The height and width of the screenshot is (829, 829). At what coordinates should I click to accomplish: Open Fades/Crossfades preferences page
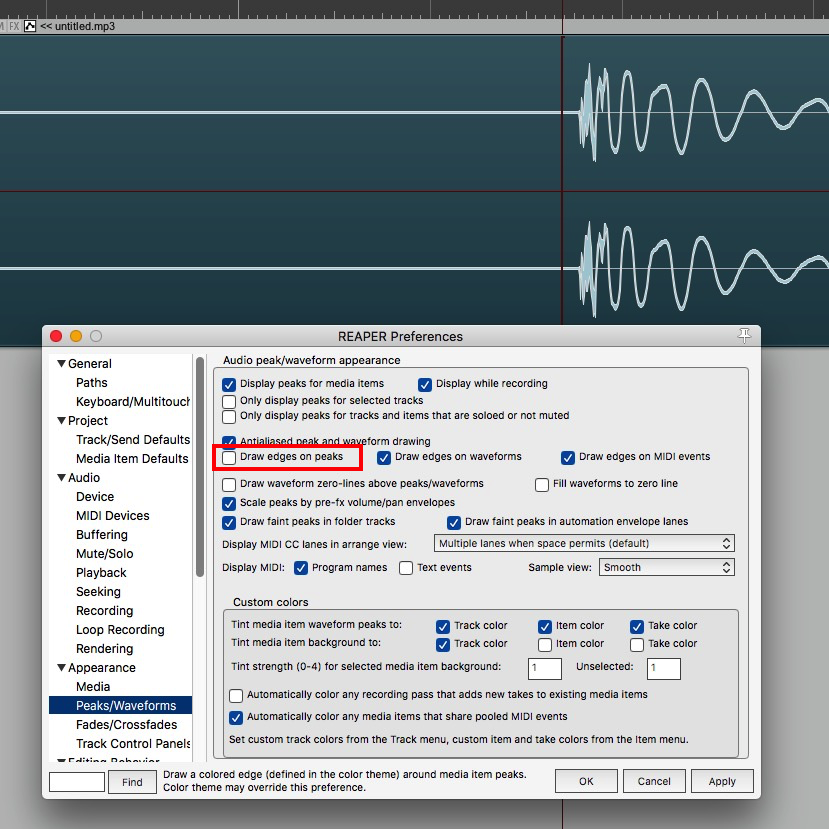(x=126, y=725)
